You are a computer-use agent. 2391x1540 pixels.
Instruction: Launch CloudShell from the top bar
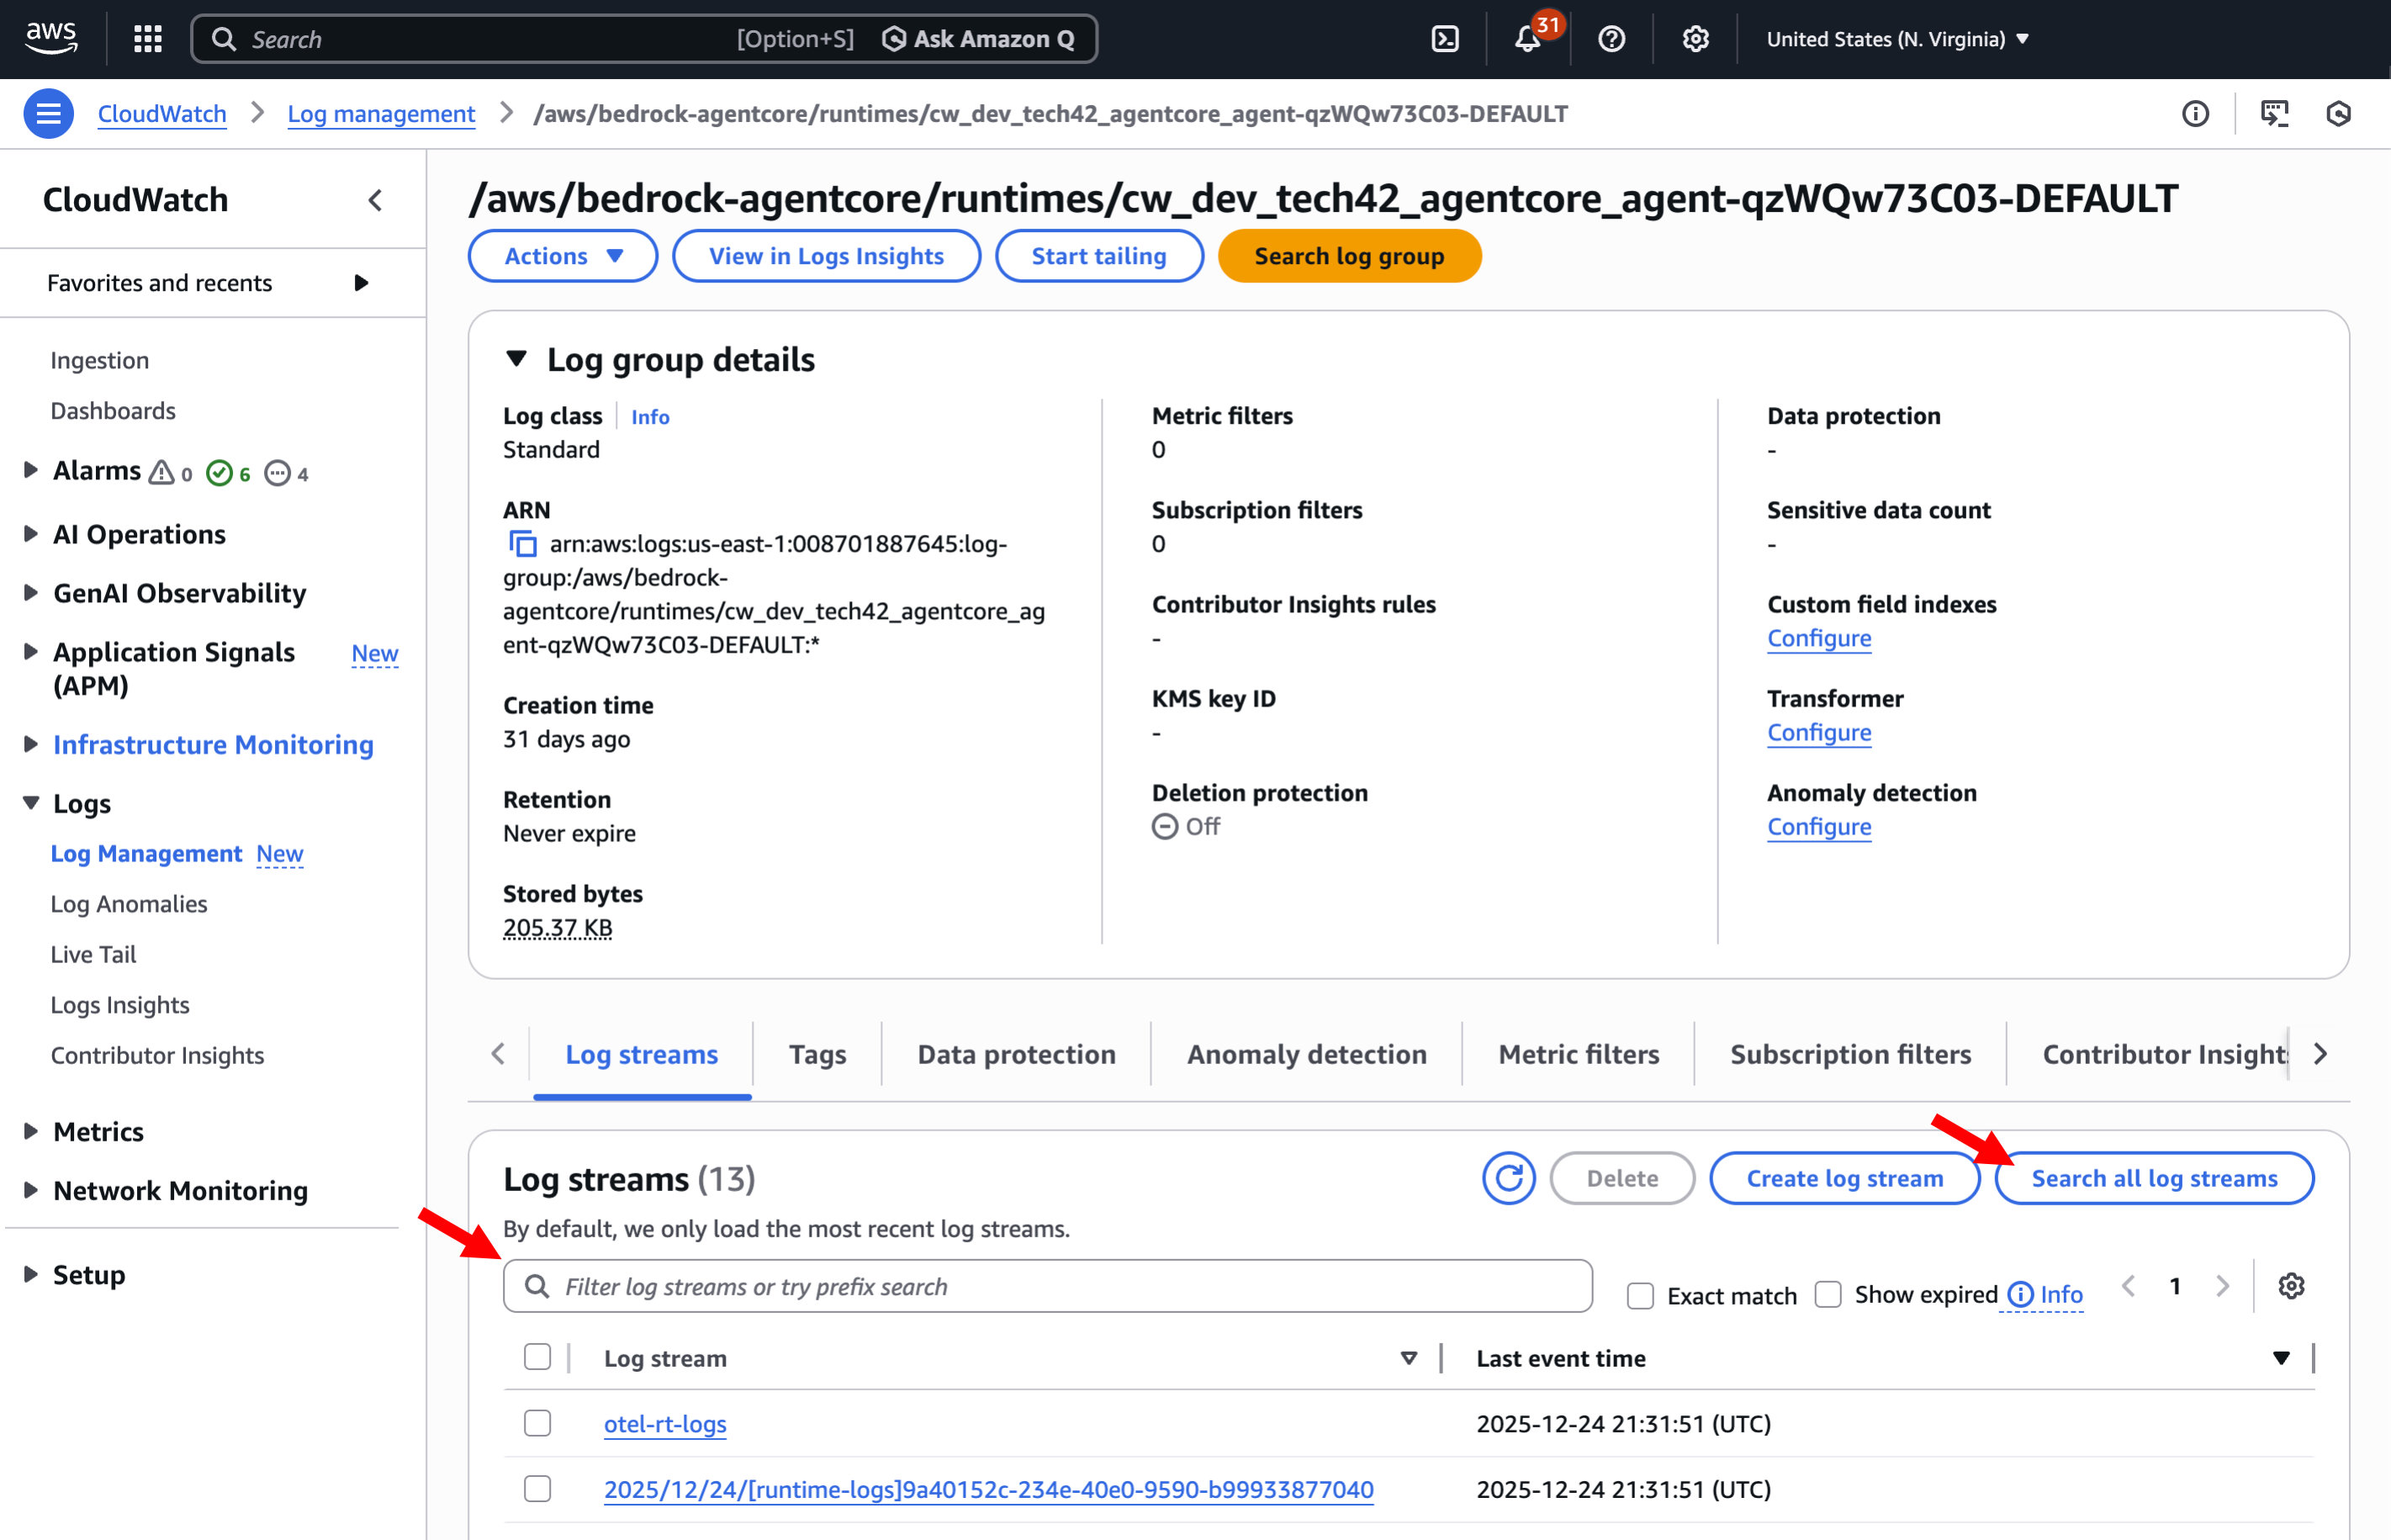pyautogui.click(x=1445, y=39)
